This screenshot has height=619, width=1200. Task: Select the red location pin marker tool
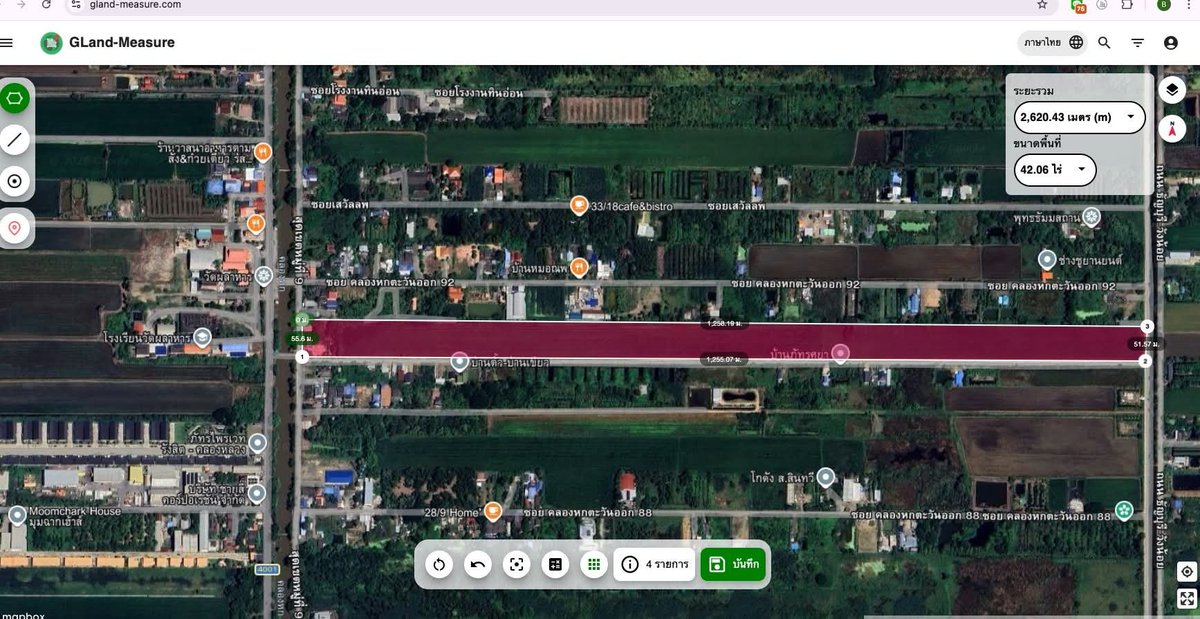point(15,229)
